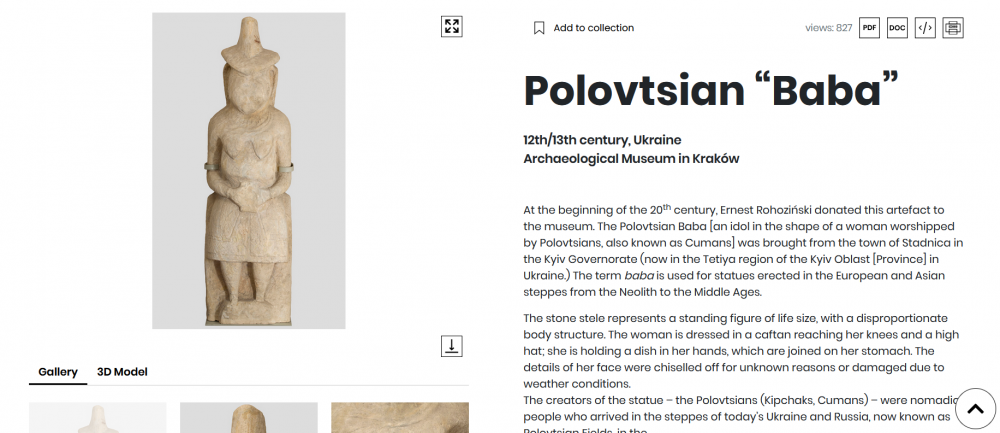Open fullscreen view of the statue image
Viewport: 1000px width, 433px height.
pyautogui.click(x=451, y=27)
